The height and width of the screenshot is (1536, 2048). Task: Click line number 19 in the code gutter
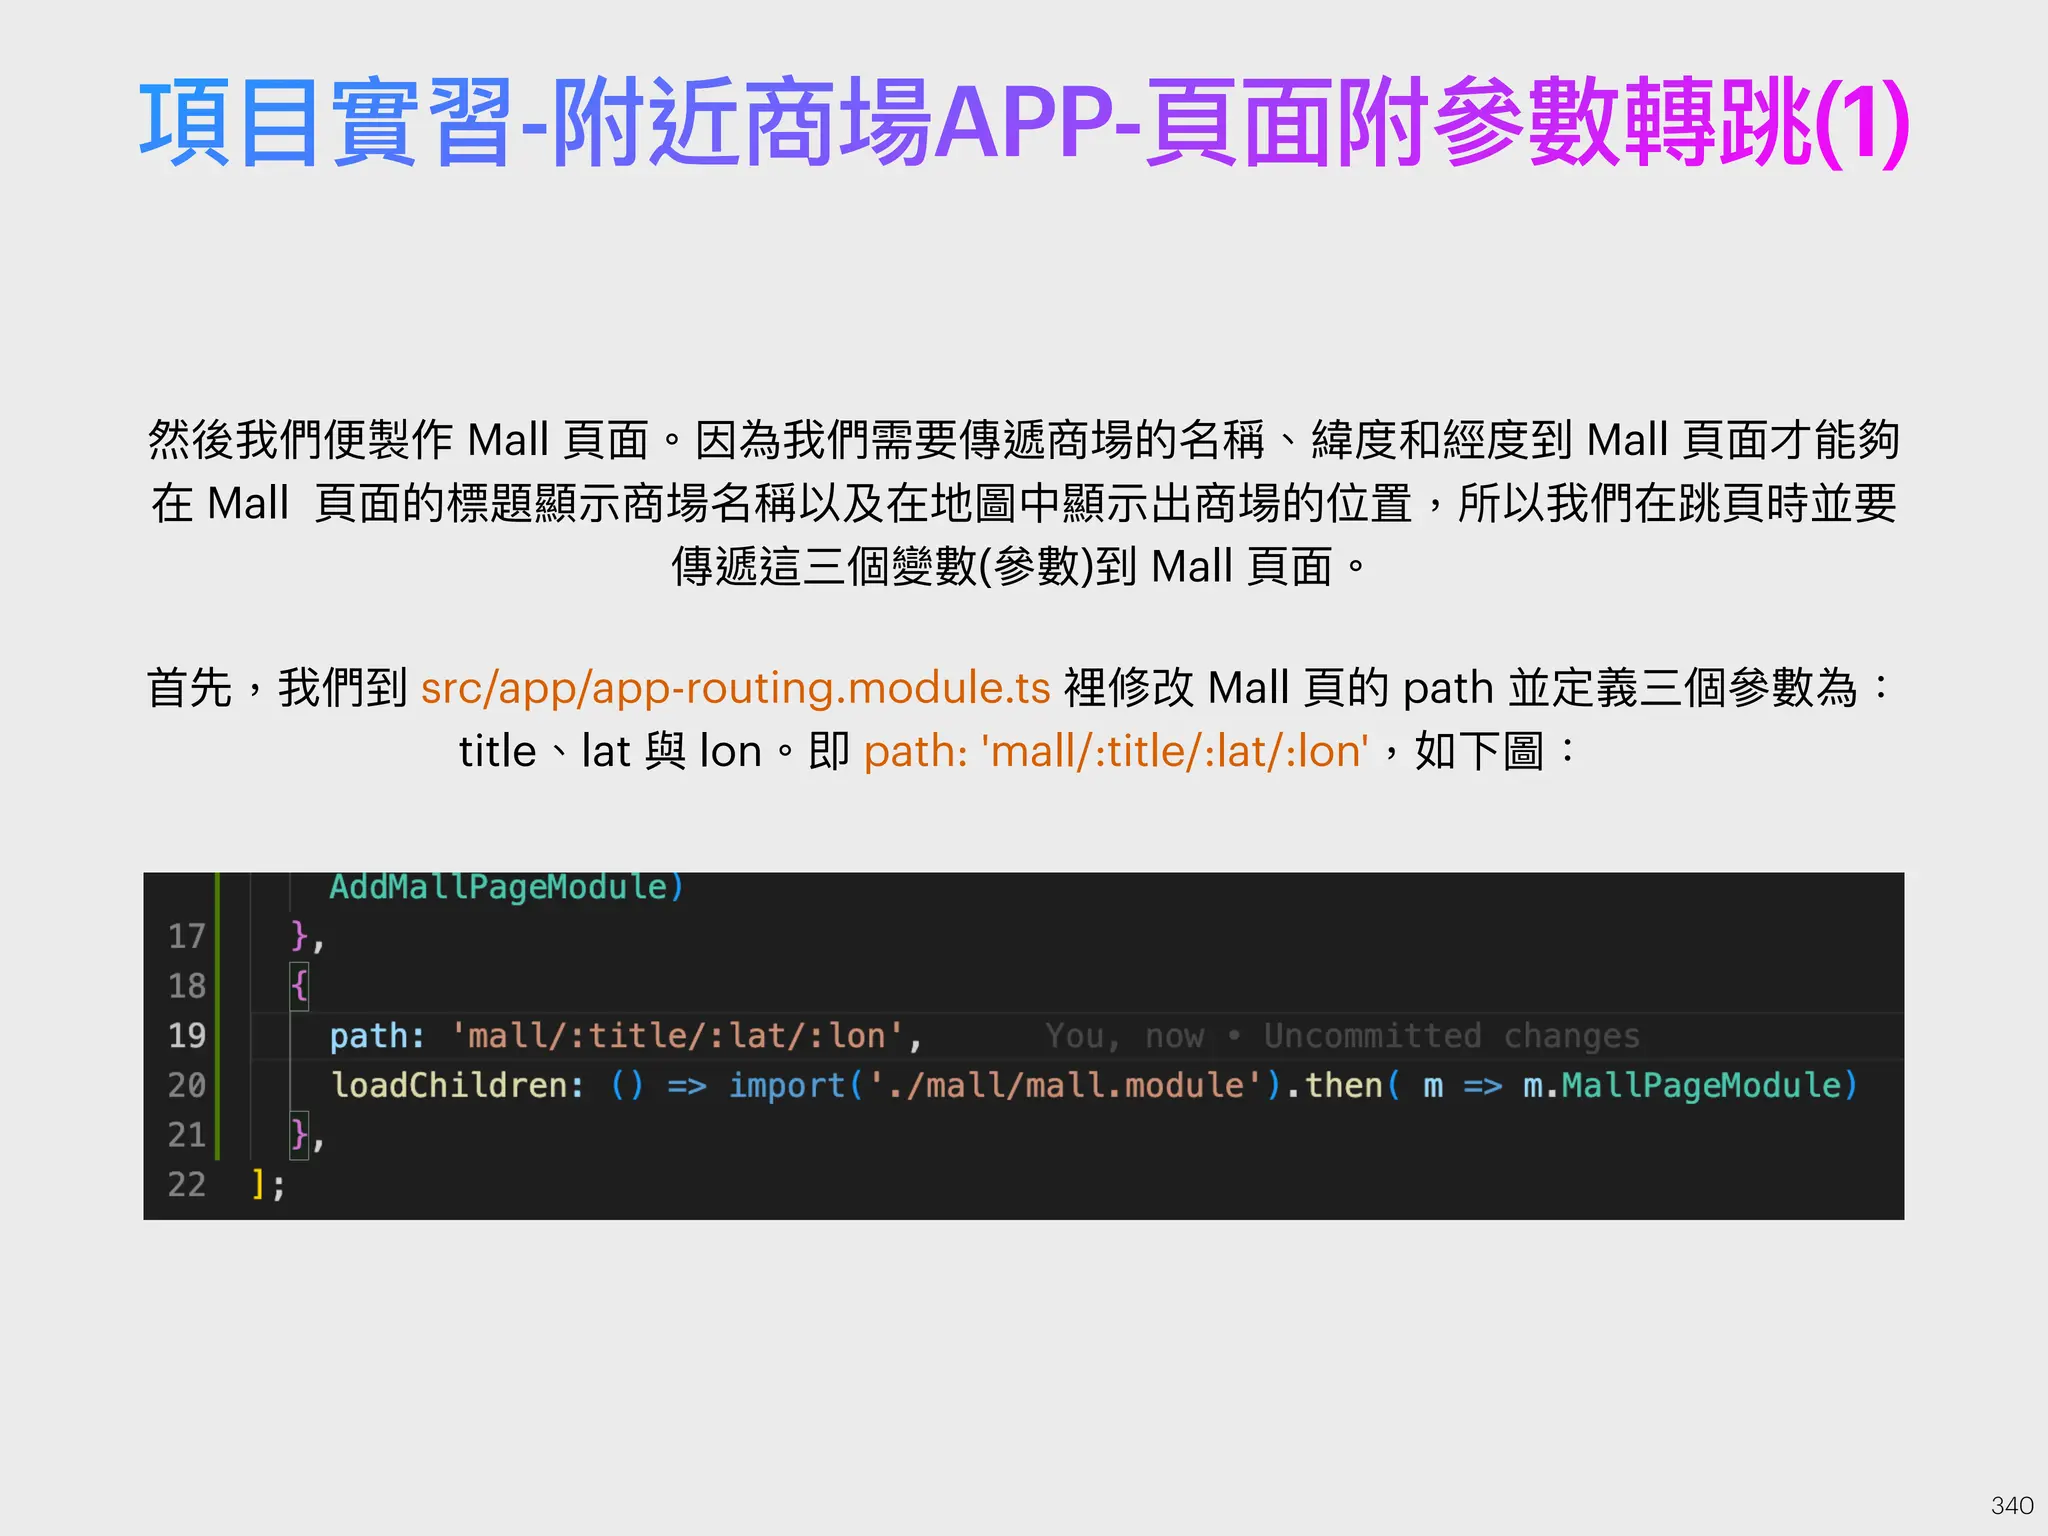[x=186, y=1035]
